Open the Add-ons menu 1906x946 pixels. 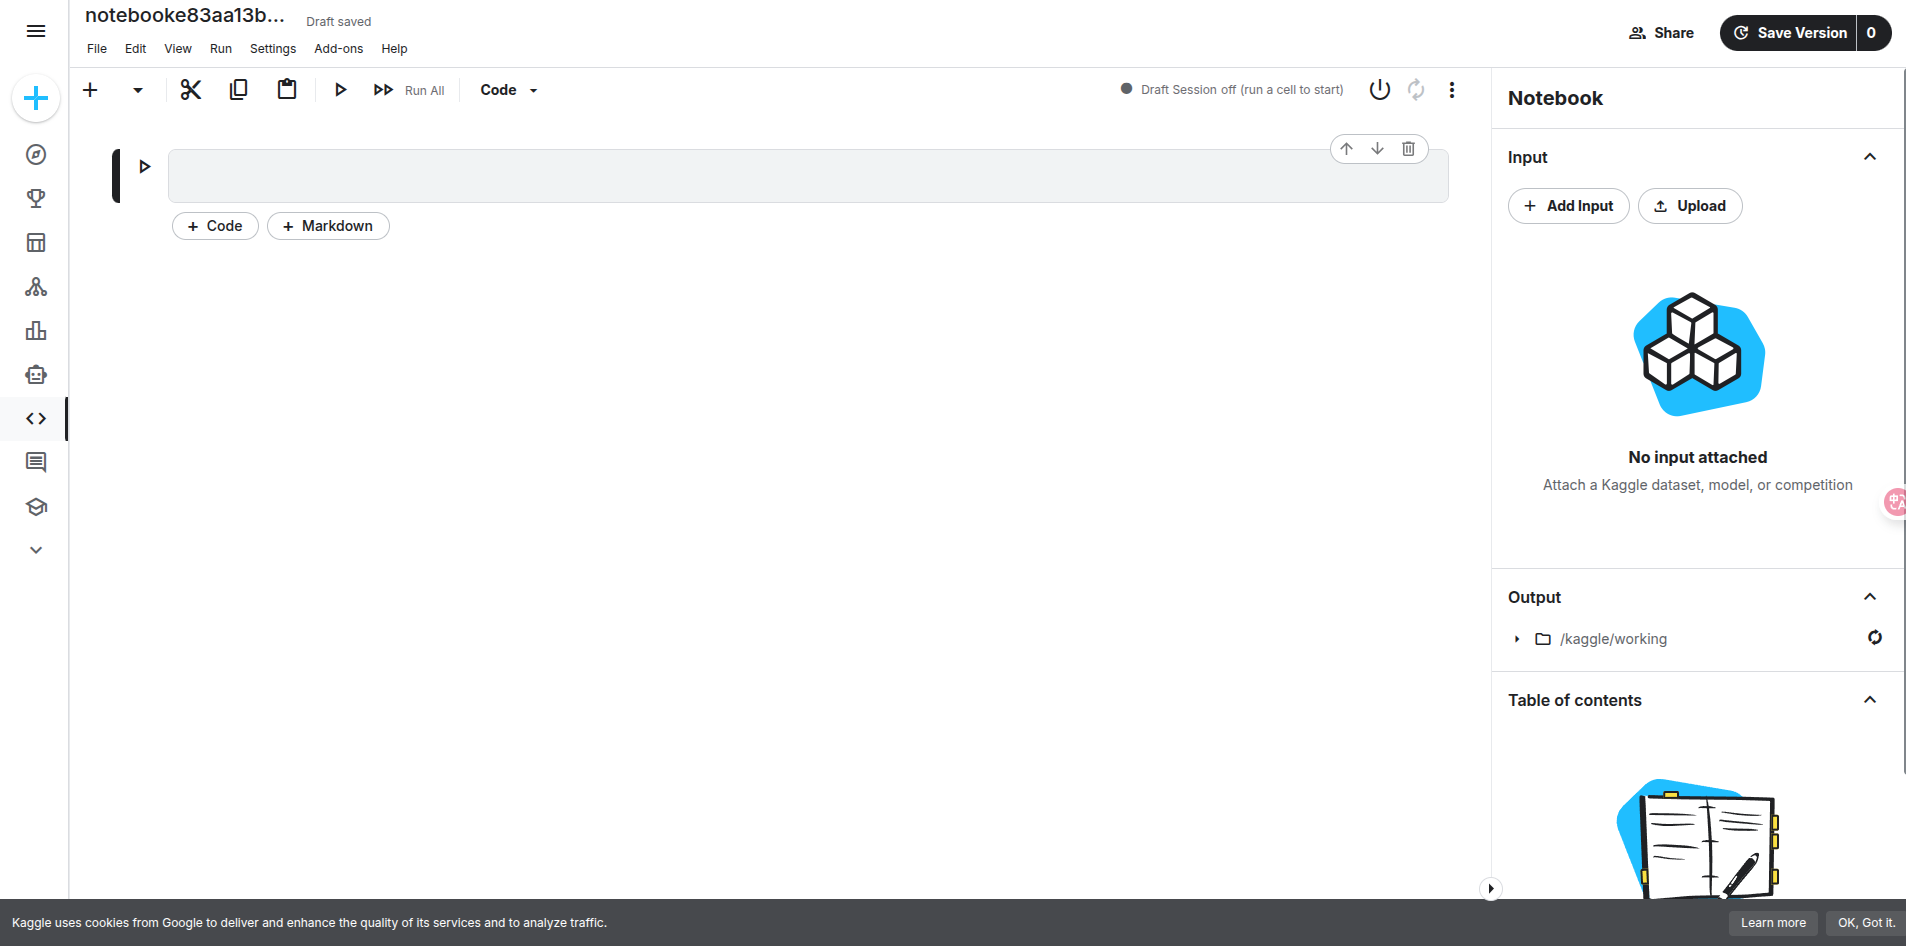[x=338, y=48]
